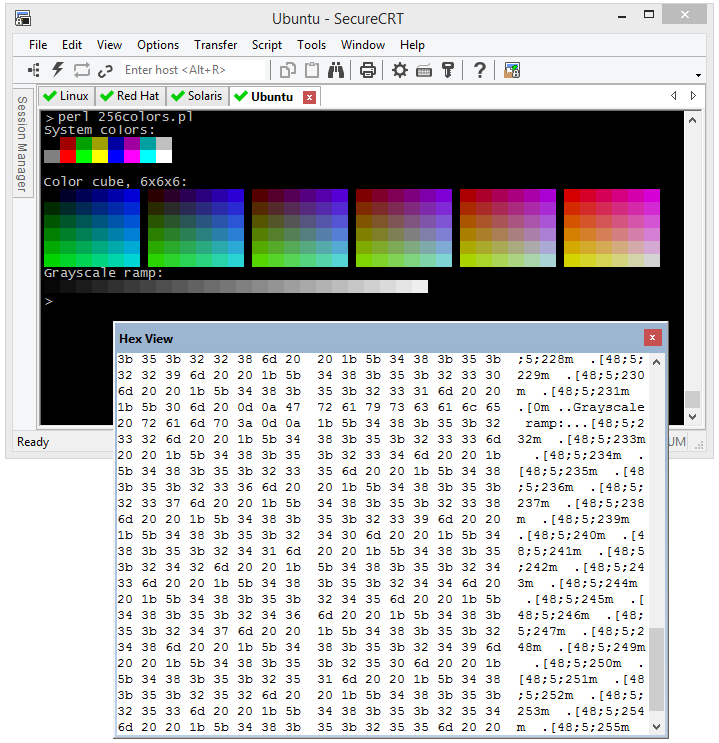The image size is (719, 743).
Task: Open the Transfer menu
Action: tap(216, 45)
